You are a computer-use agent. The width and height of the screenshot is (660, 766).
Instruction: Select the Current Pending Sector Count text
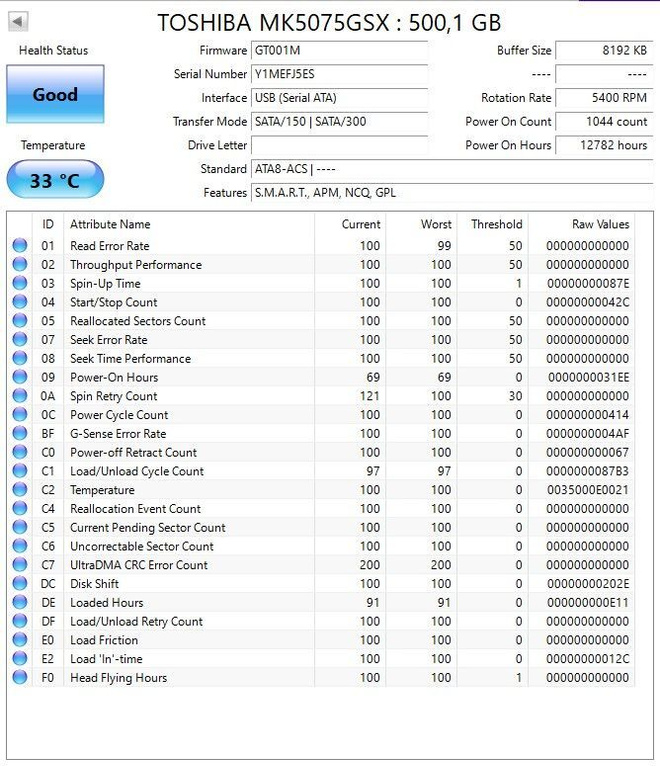148,528
